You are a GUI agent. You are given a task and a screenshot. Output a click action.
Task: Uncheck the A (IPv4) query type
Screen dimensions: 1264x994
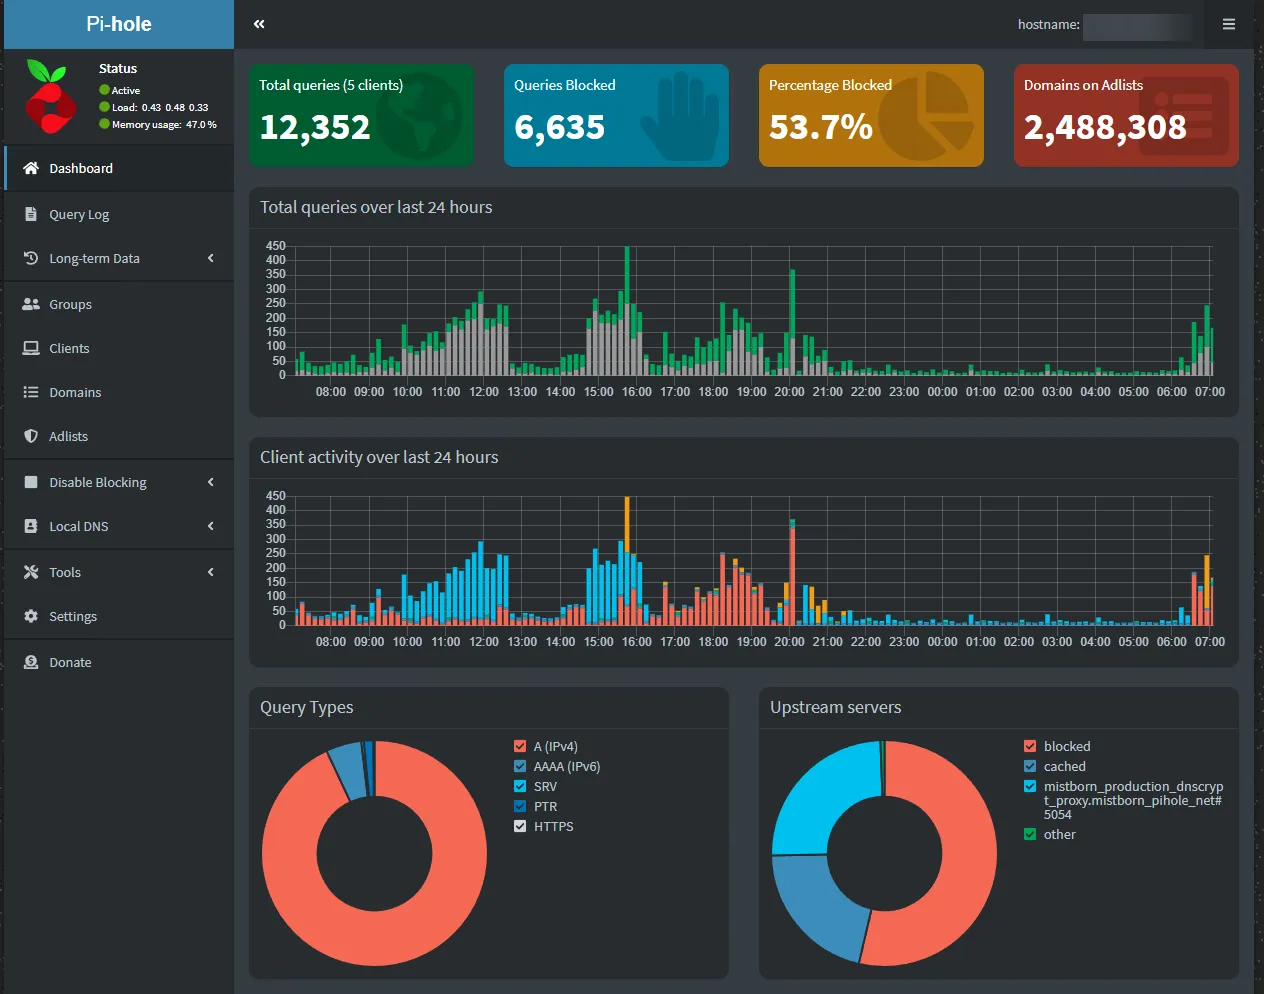519,745
